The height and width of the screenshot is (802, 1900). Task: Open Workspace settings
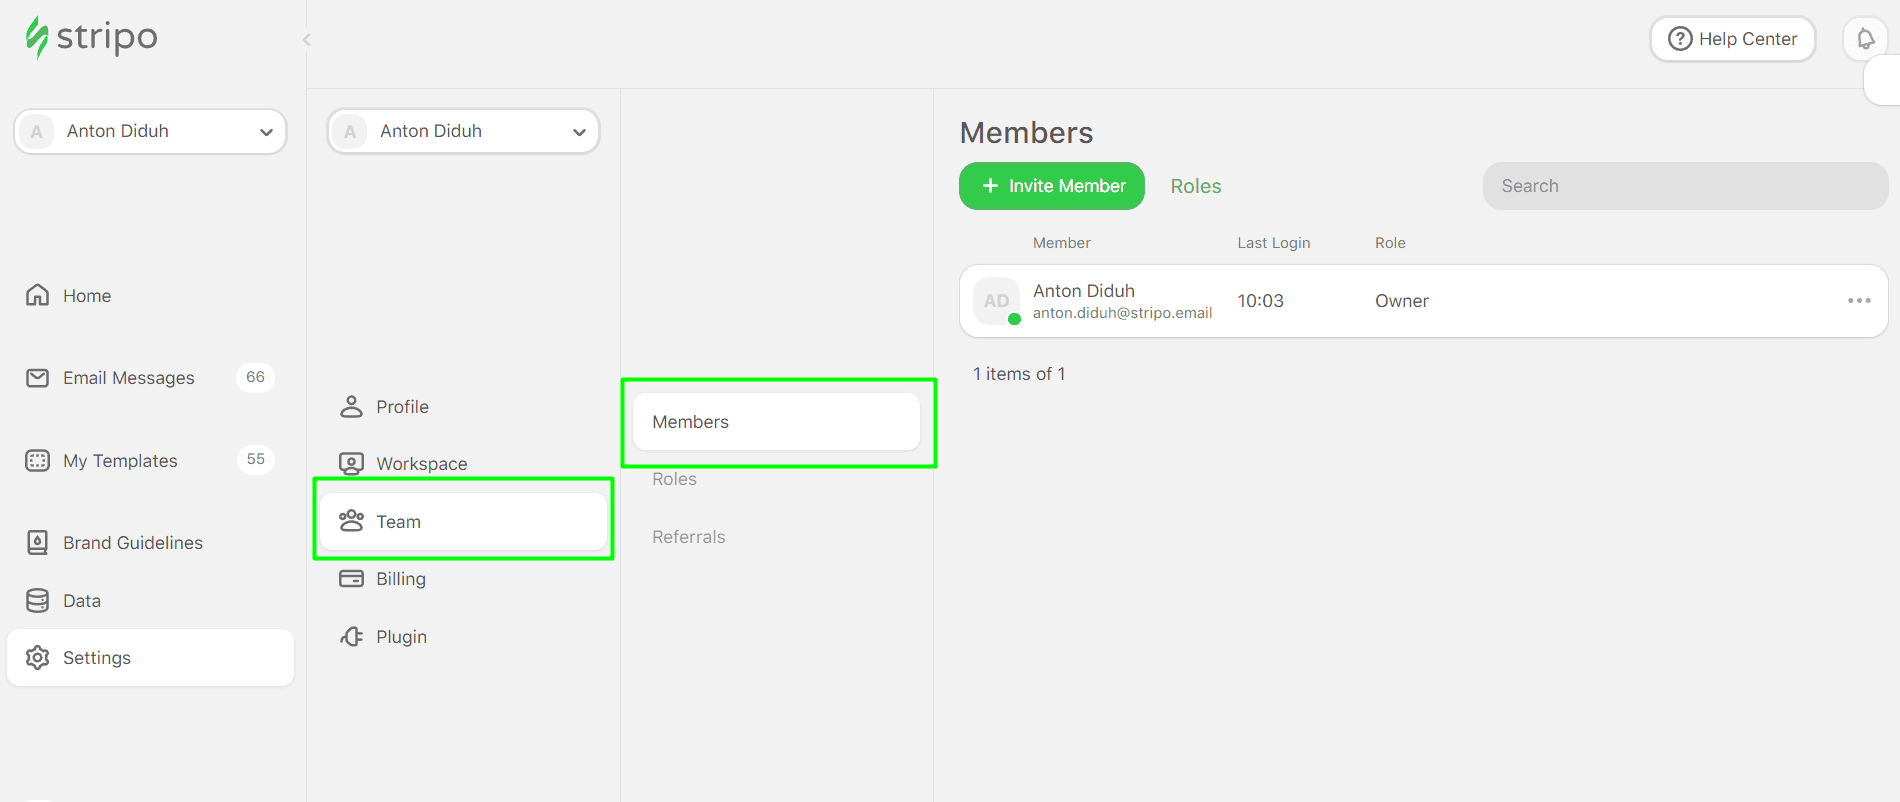click(421, 464)
